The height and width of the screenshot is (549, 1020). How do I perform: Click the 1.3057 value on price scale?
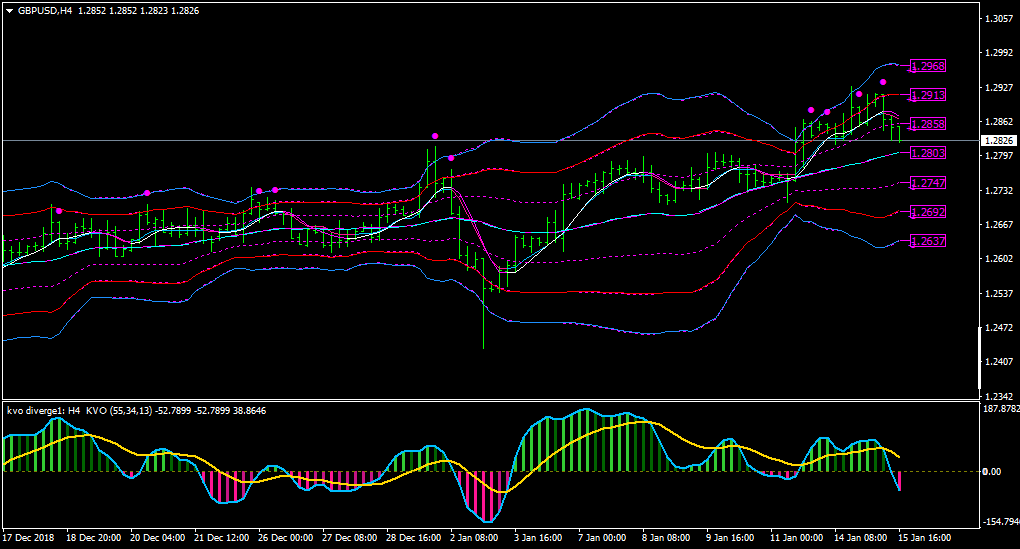coord(999,19)
